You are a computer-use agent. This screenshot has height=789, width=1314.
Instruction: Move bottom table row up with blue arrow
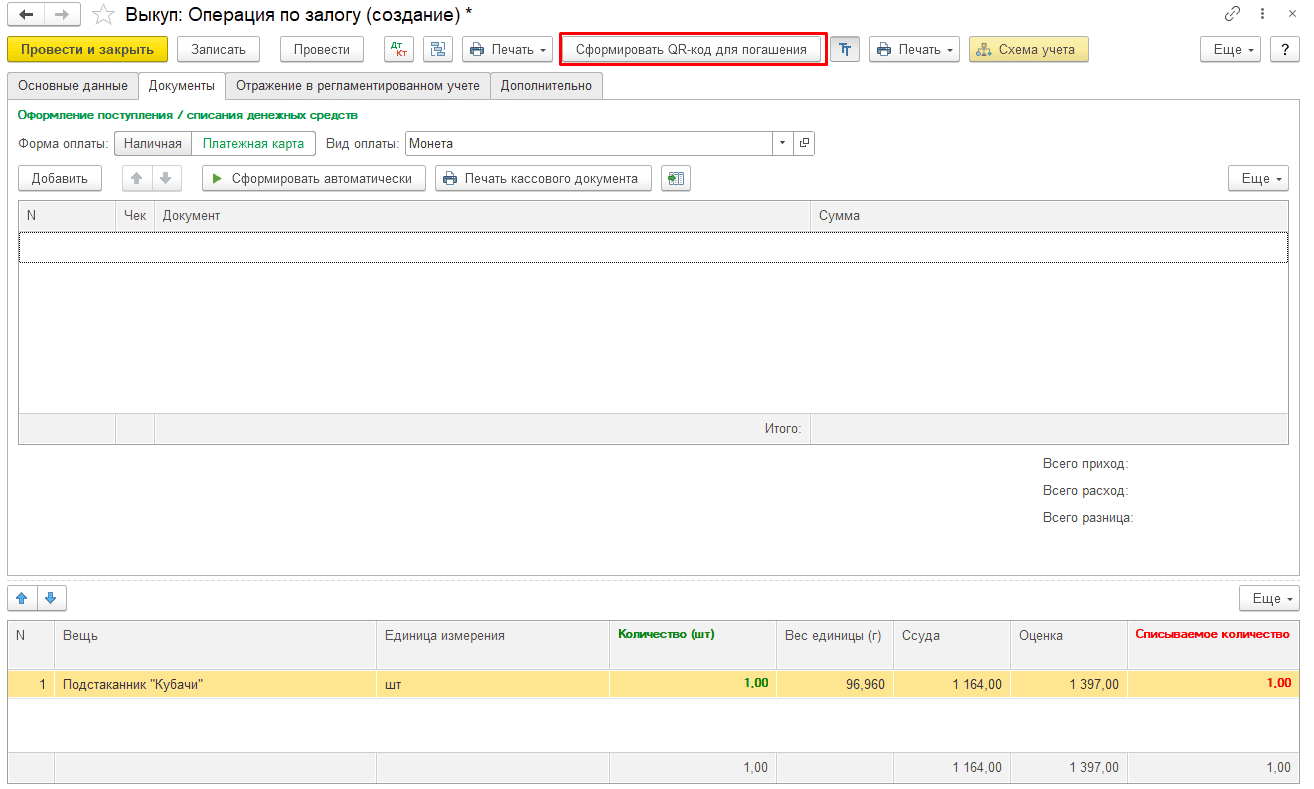pos(22,598)
